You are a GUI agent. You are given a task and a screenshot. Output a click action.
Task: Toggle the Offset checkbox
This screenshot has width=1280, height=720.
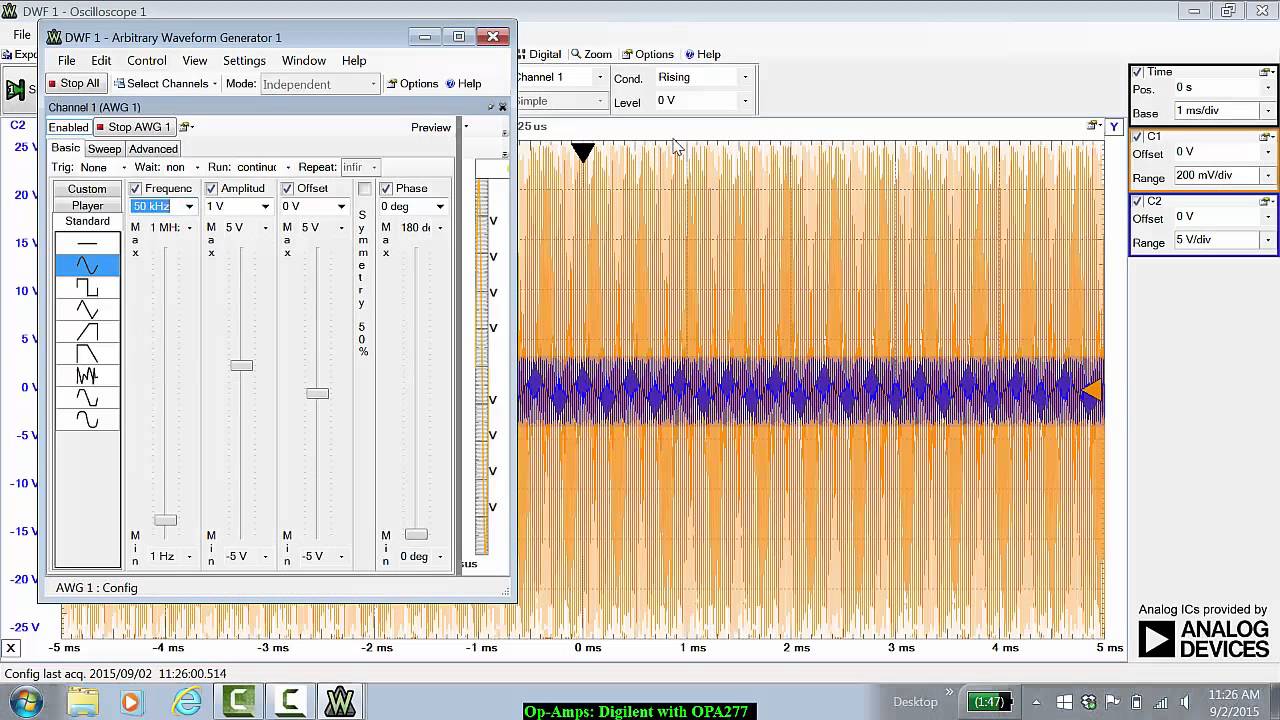click(x=288, y=188)
